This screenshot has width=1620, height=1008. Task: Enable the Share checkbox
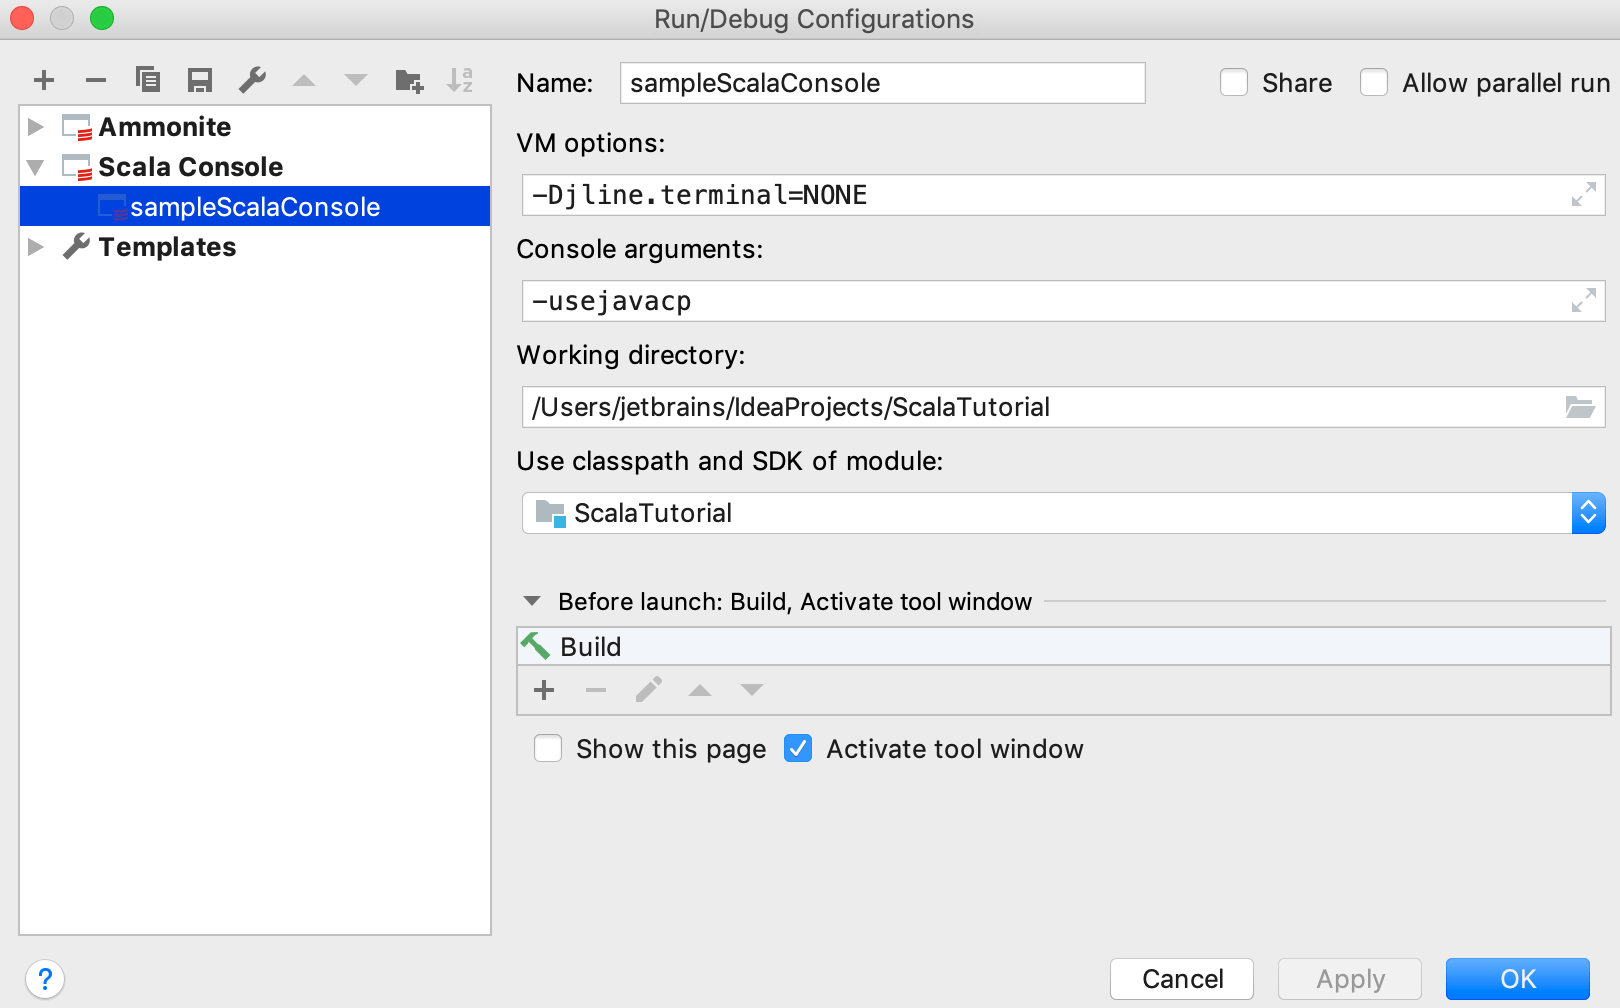(x=1234, y=82)
